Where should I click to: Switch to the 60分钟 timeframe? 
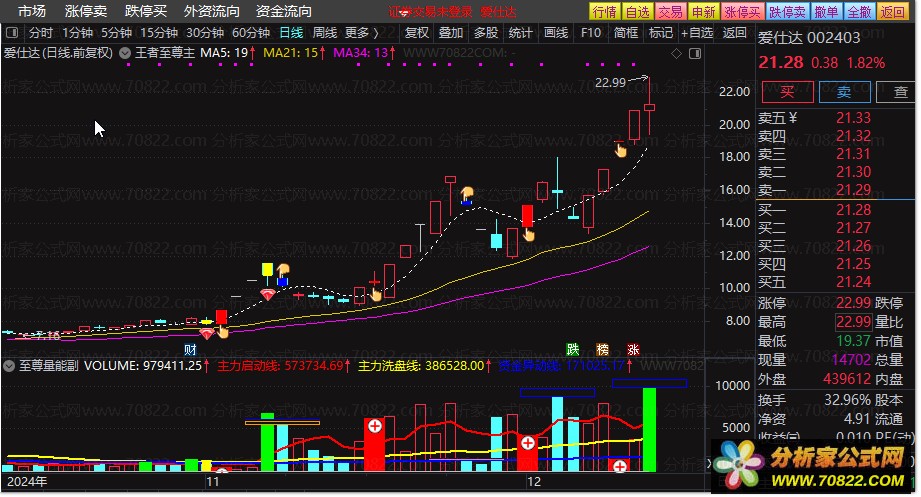tap(251, 33)
